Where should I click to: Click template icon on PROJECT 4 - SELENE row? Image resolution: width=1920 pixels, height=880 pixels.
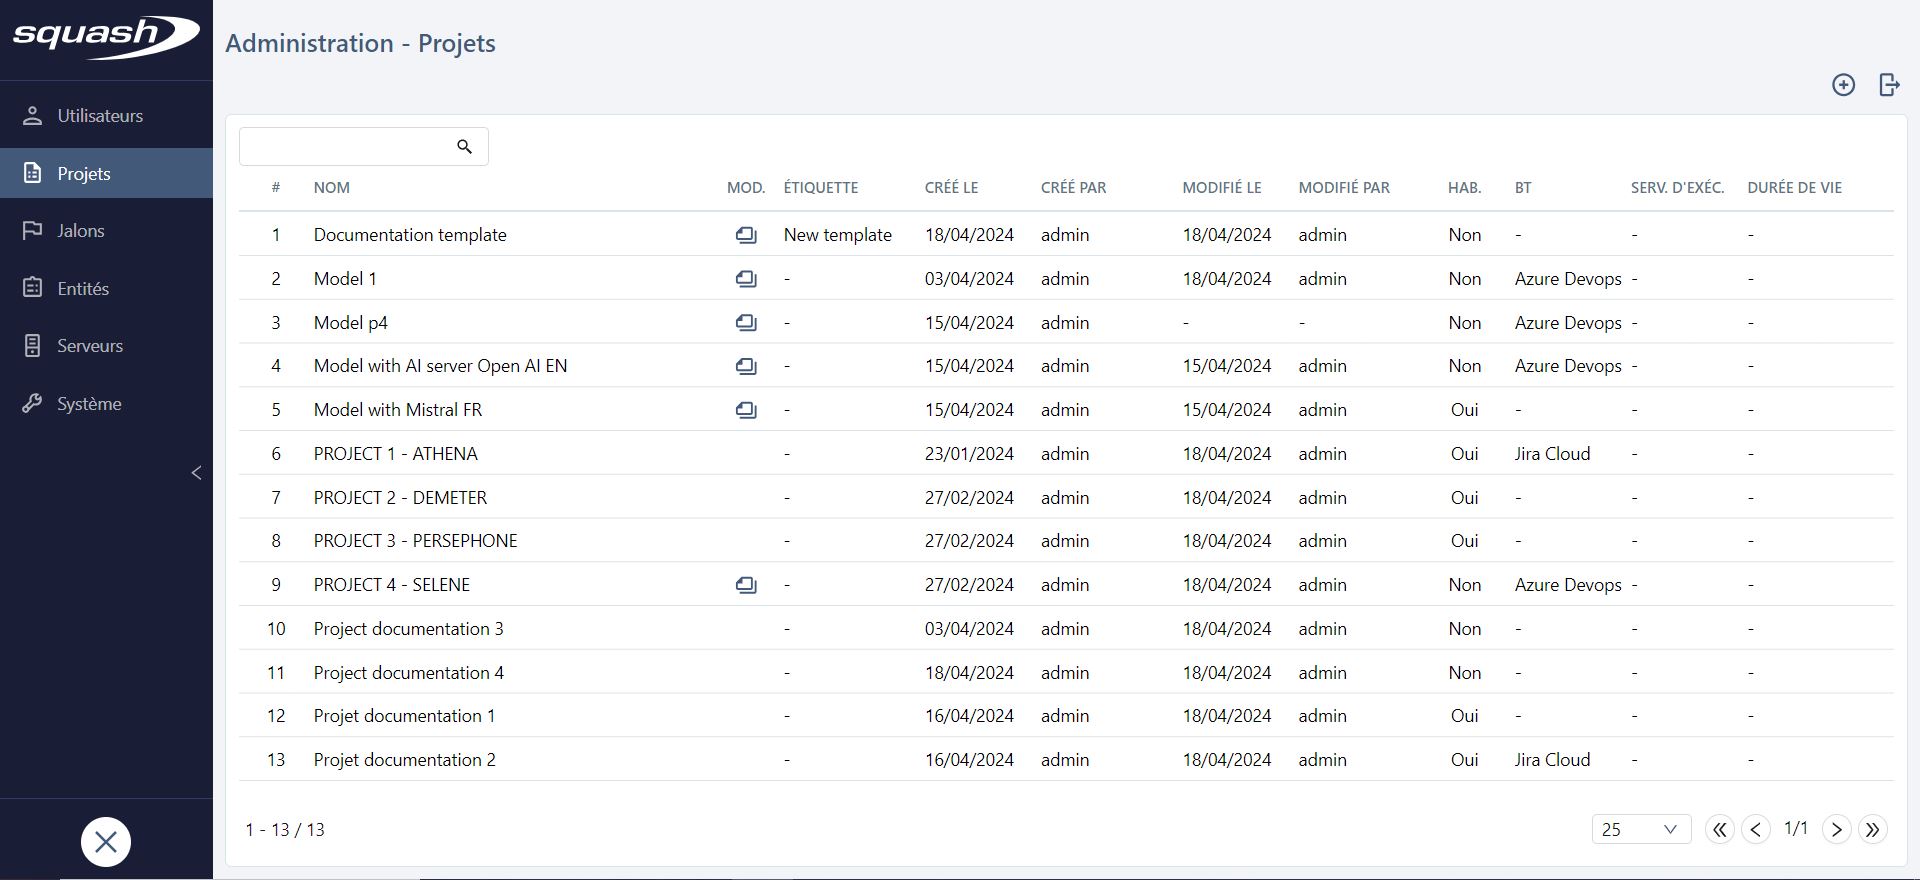click(x=746, y=585)
